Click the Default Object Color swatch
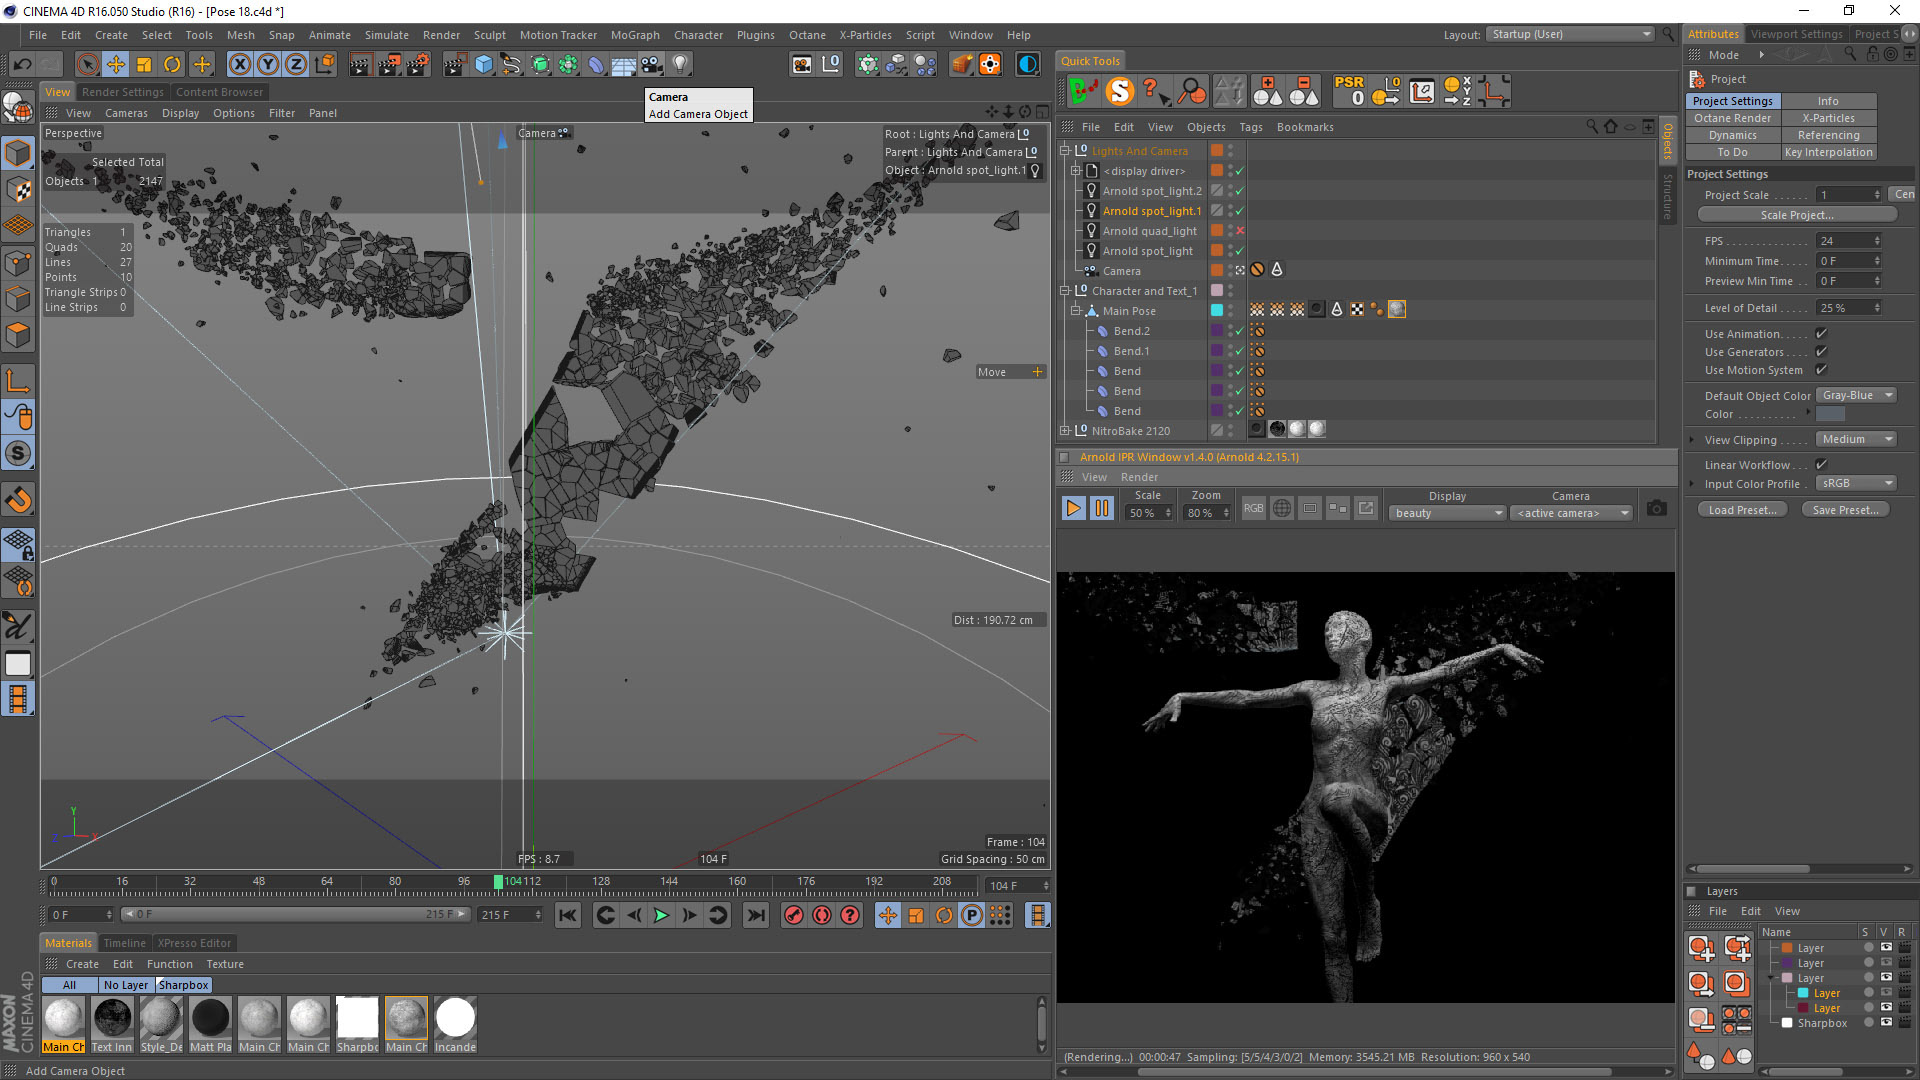 click(1830, 414)
